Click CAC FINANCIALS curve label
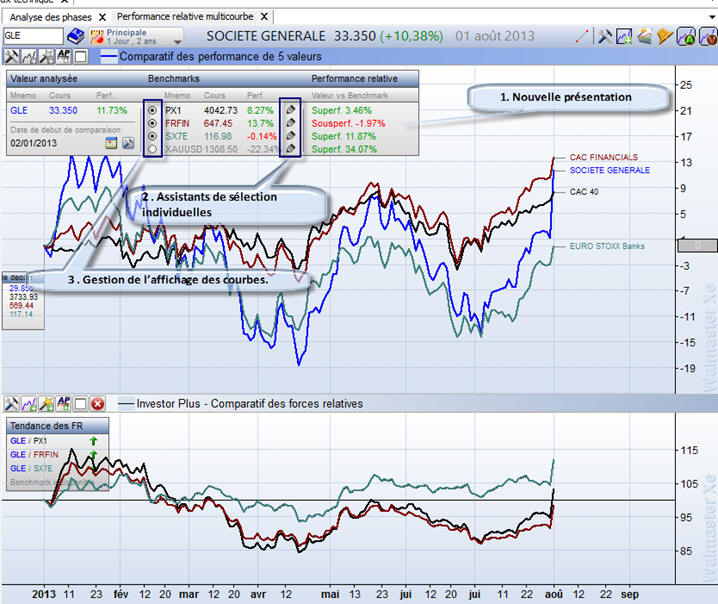Image resolution: width=718 pixels, height=604 pixels. coord(604,157)
